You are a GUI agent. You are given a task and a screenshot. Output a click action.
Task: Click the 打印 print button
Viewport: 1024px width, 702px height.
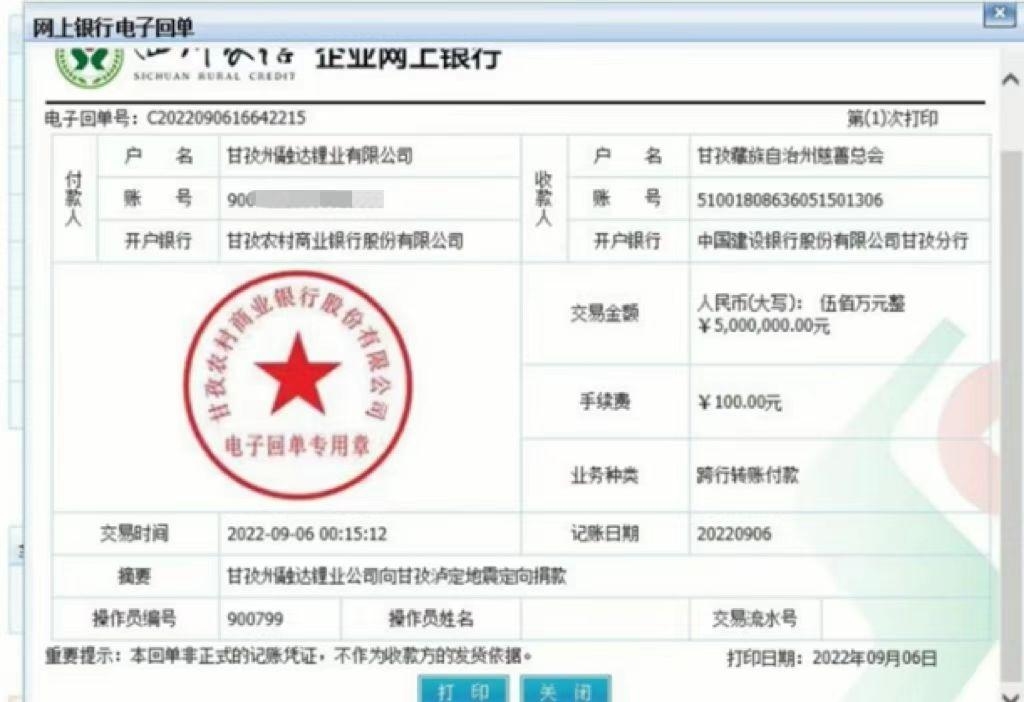coord(464,690)
